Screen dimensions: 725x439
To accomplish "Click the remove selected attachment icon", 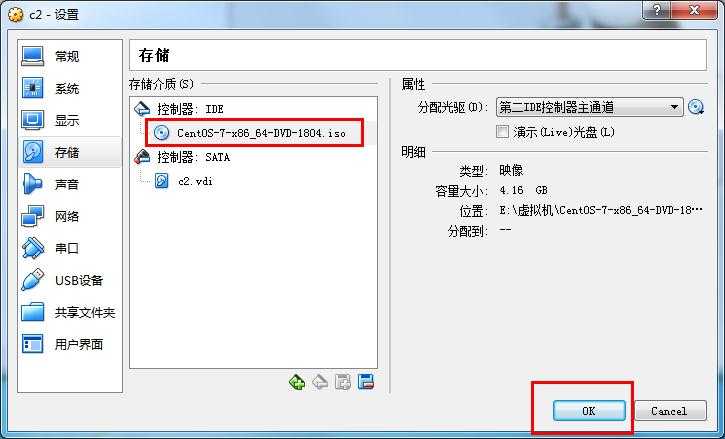I will click(366, 382).
